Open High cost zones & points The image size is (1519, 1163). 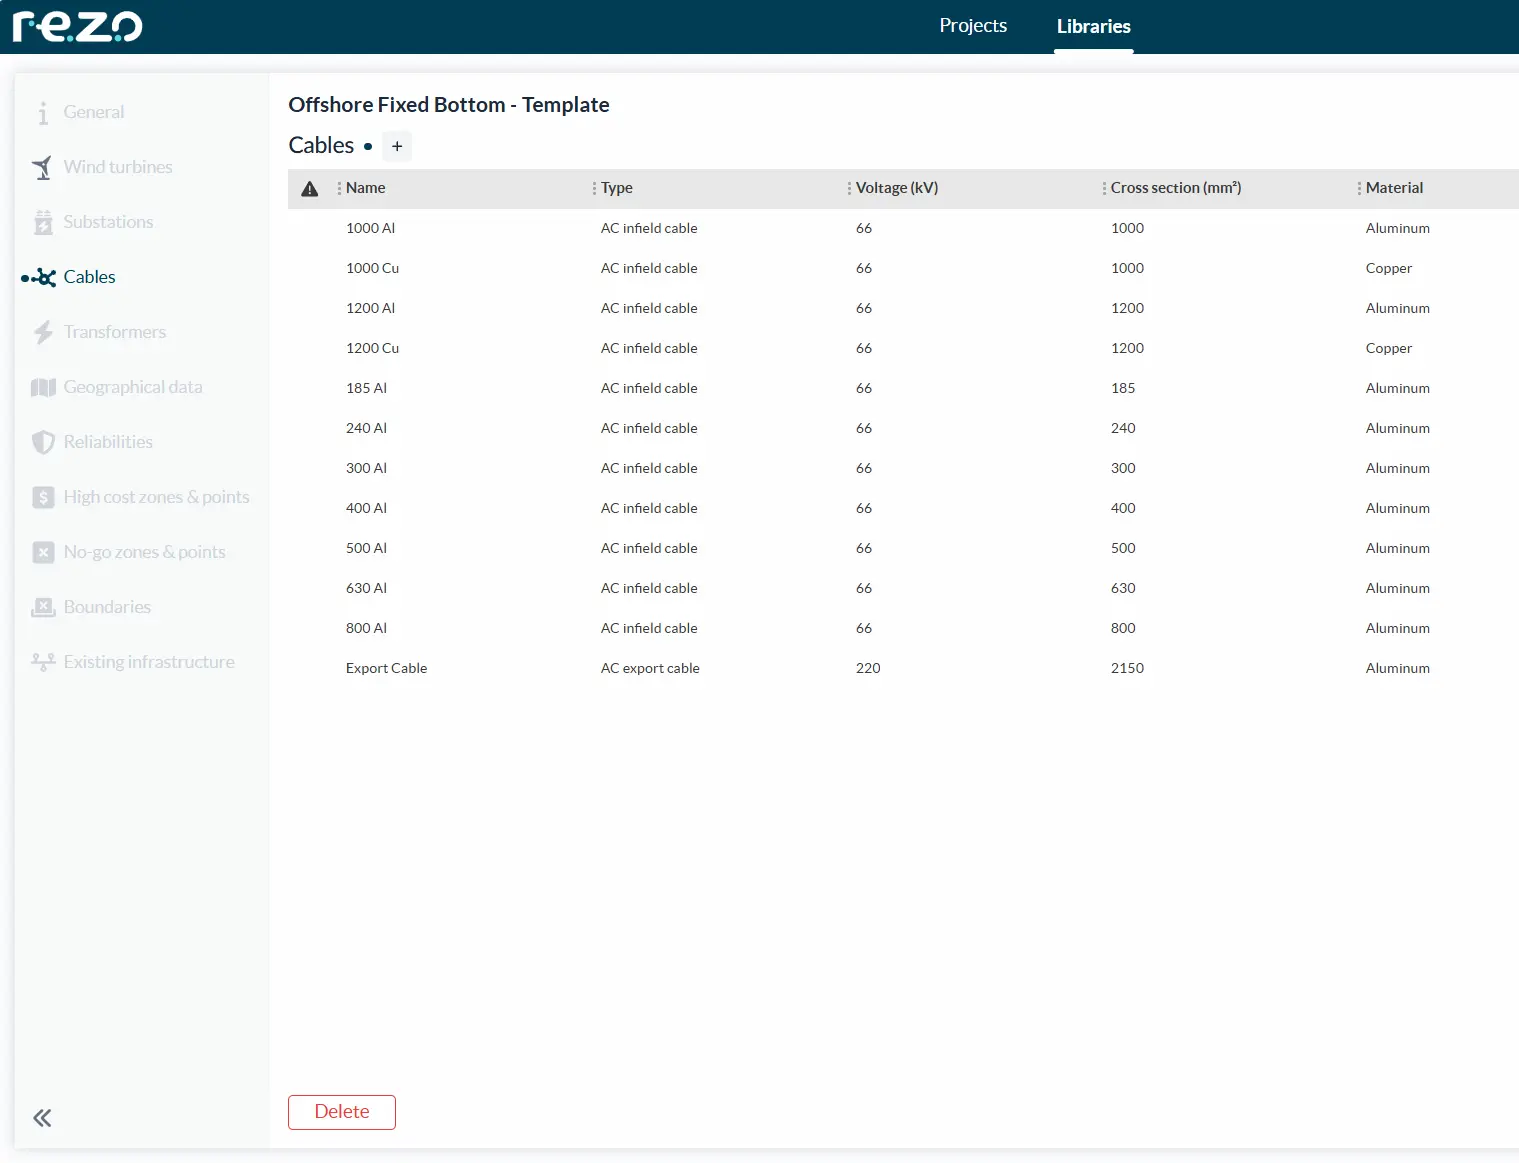(x=156, y=496)
